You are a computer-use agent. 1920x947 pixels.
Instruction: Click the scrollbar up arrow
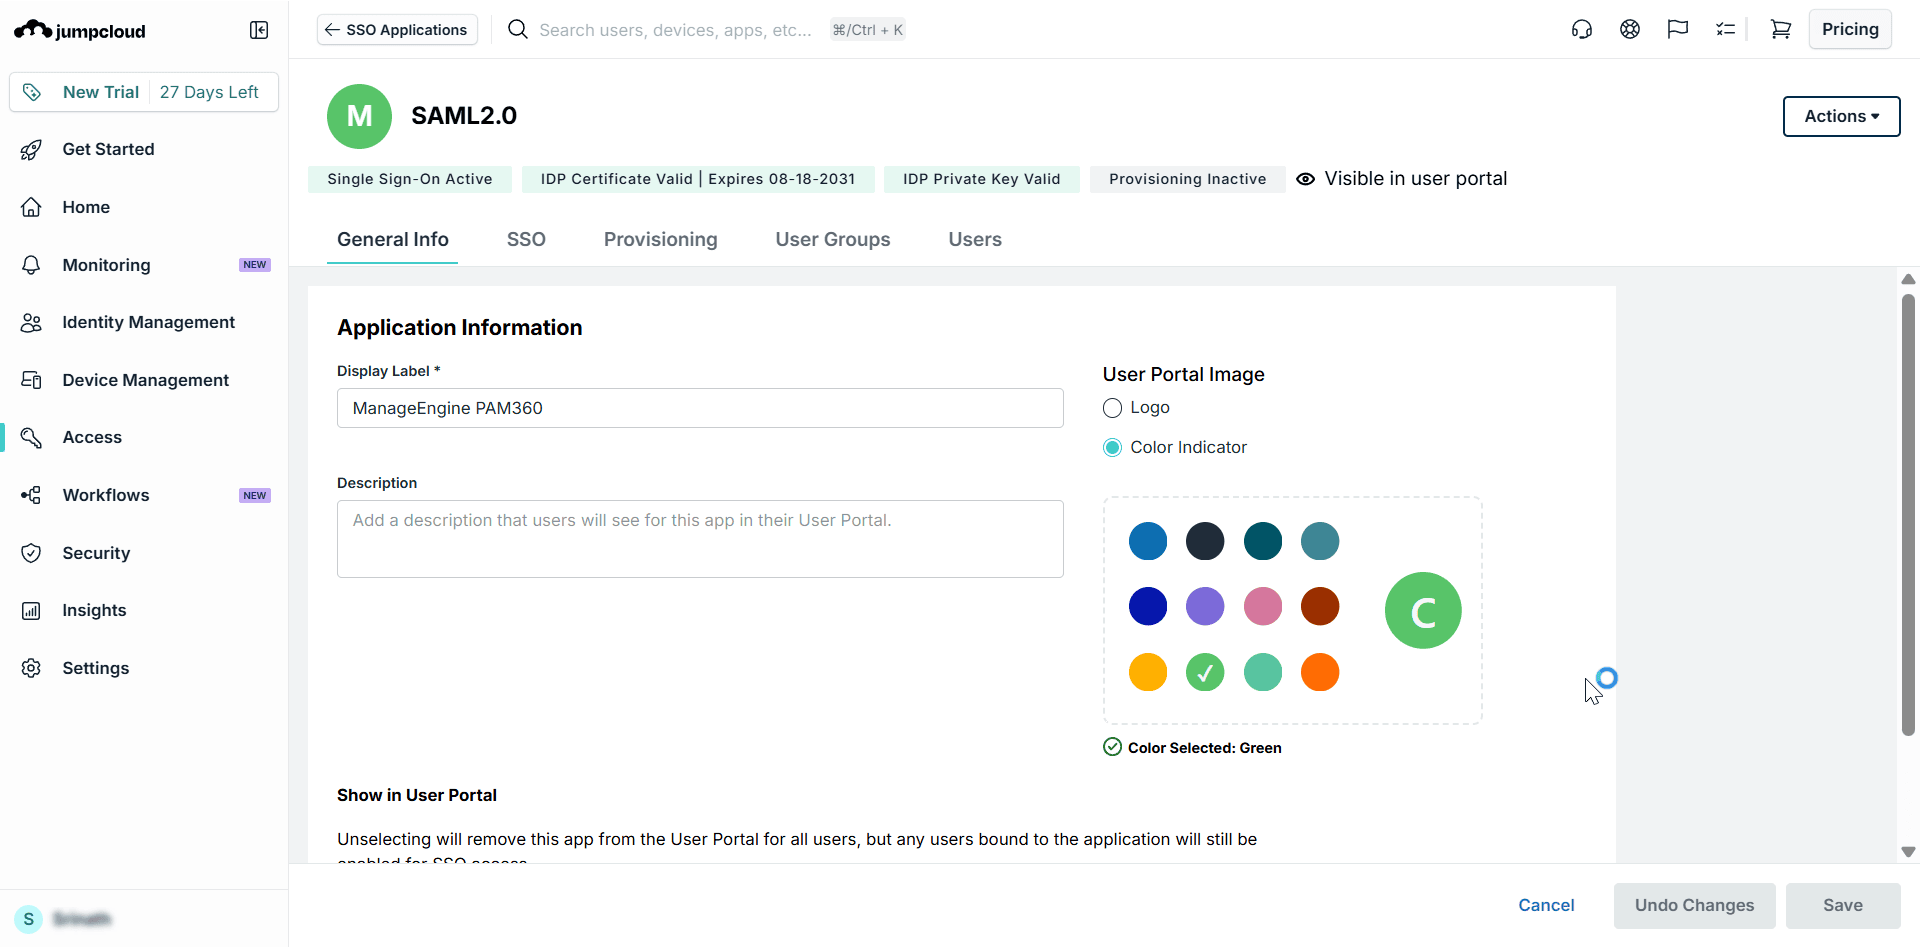click(x=1908, y=279)
